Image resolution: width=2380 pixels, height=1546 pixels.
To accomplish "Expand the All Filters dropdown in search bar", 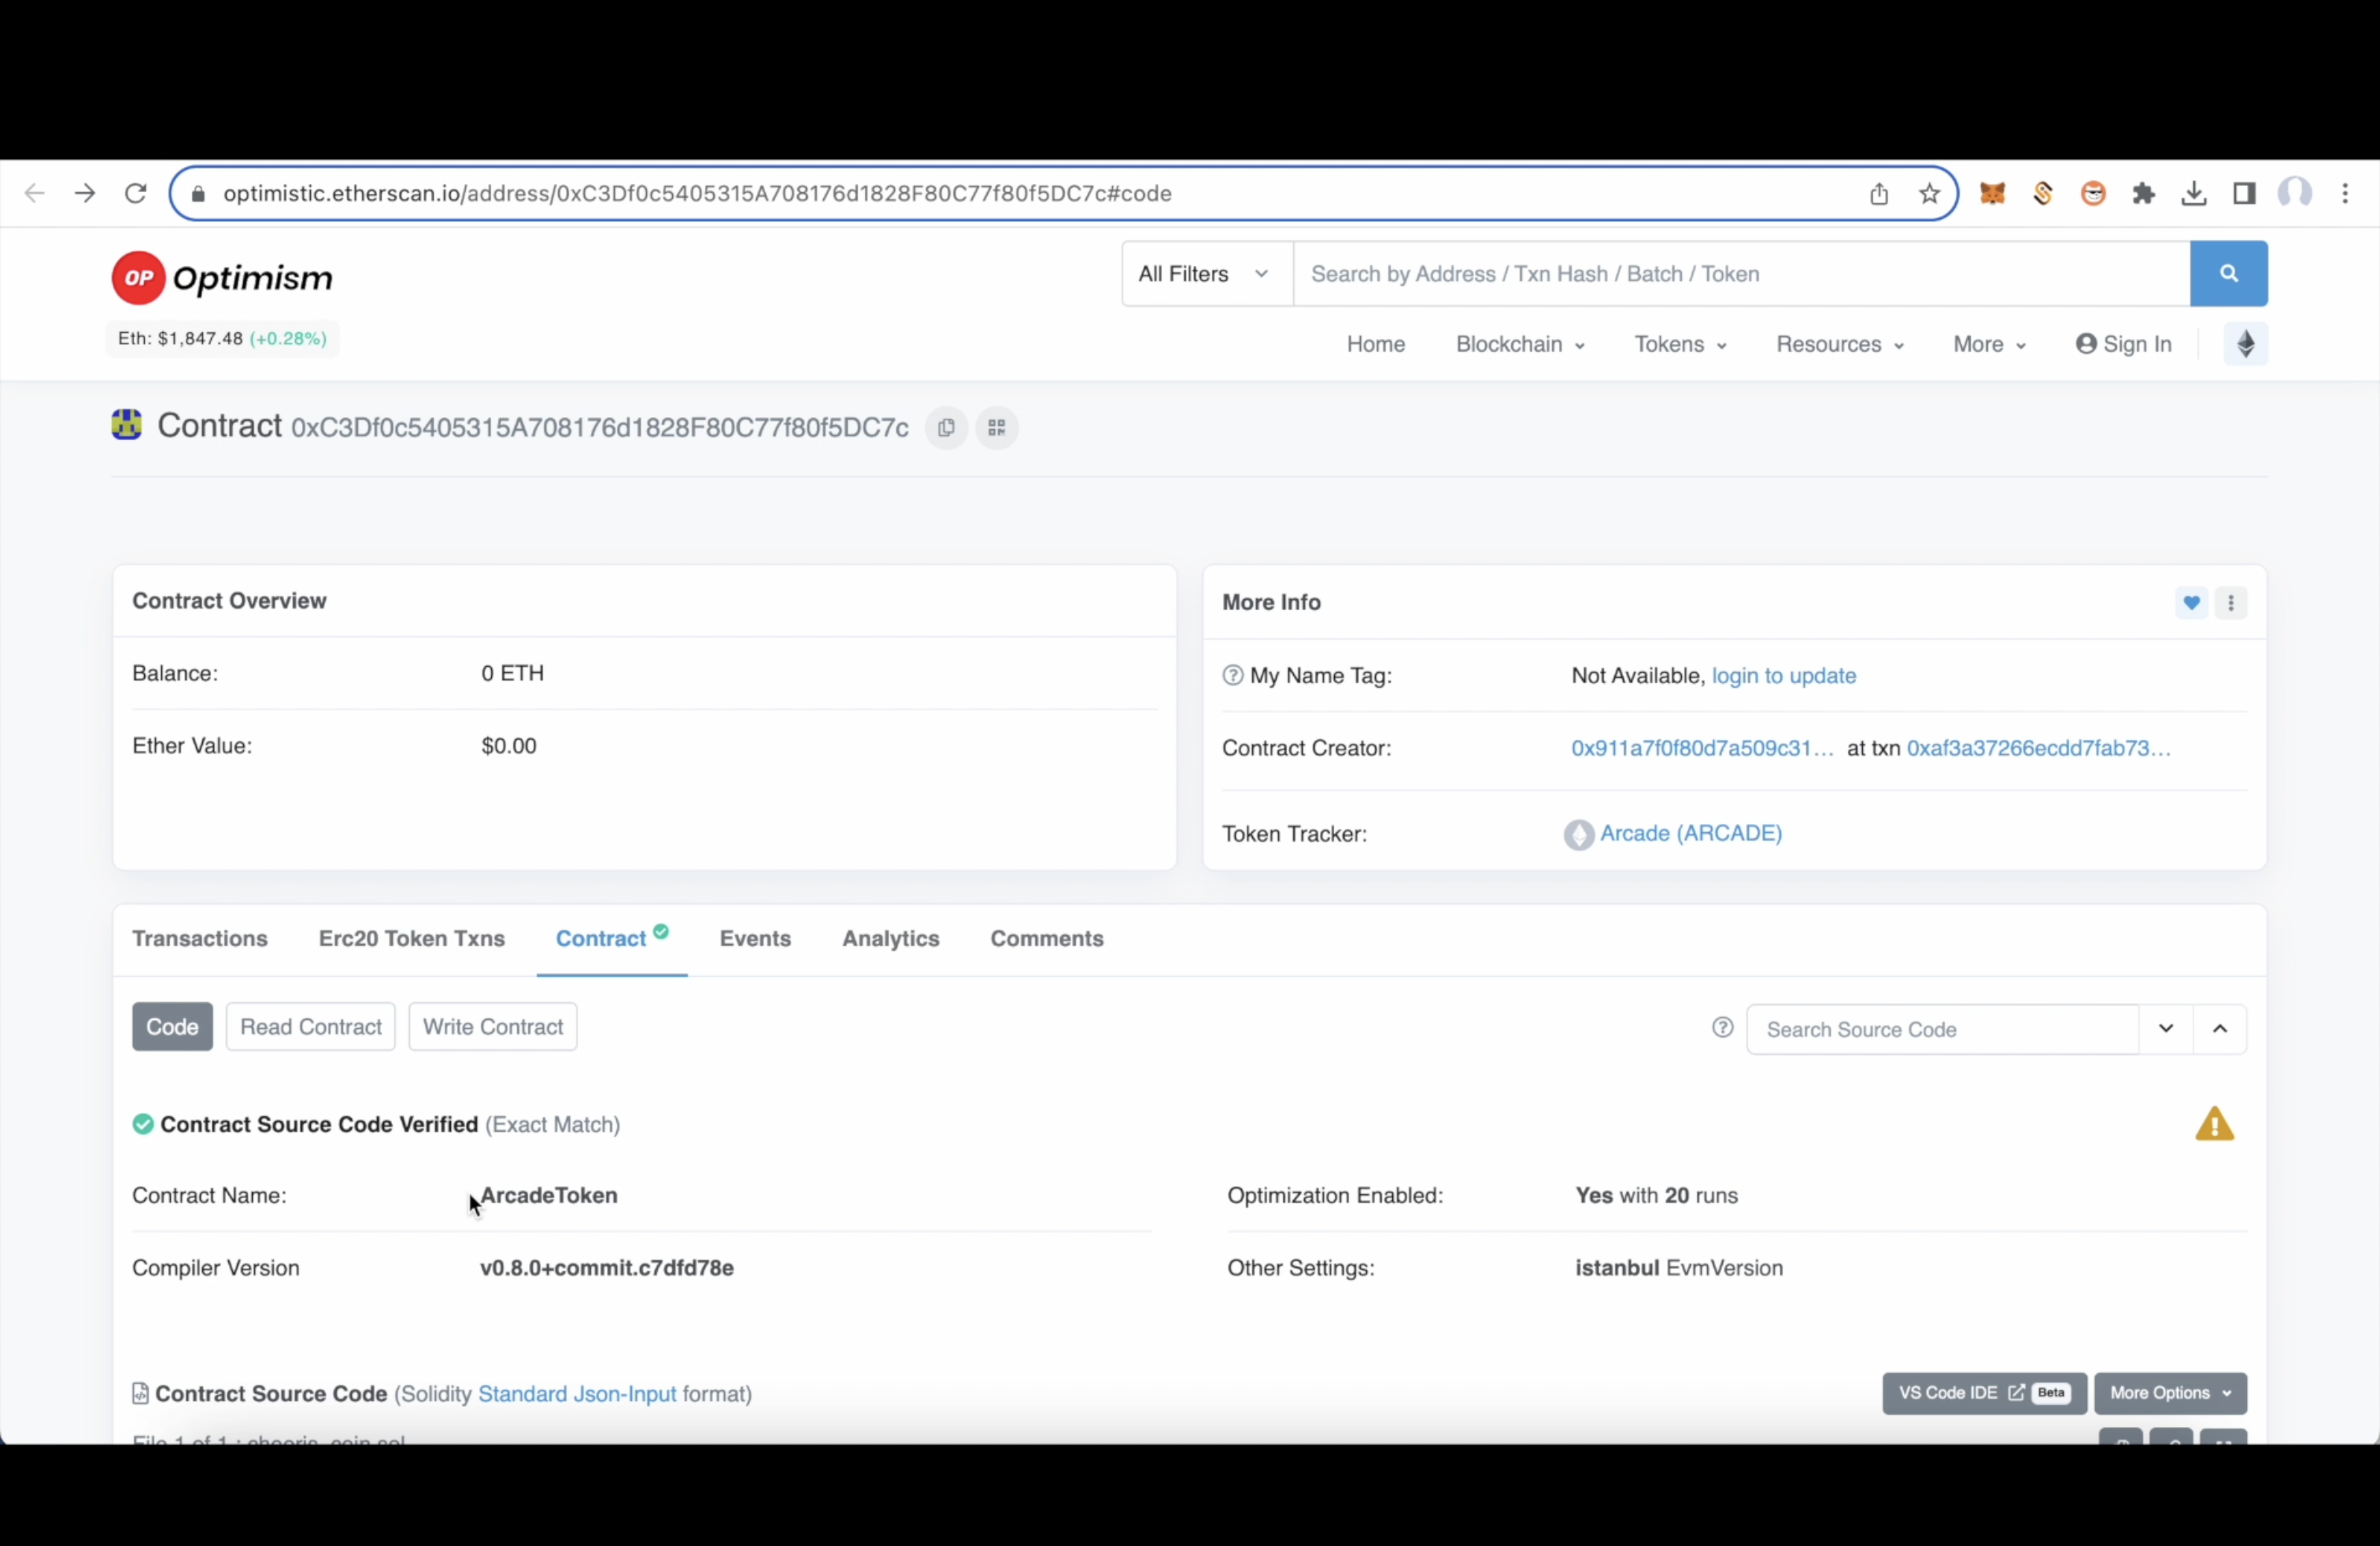I will point(1202,272).
